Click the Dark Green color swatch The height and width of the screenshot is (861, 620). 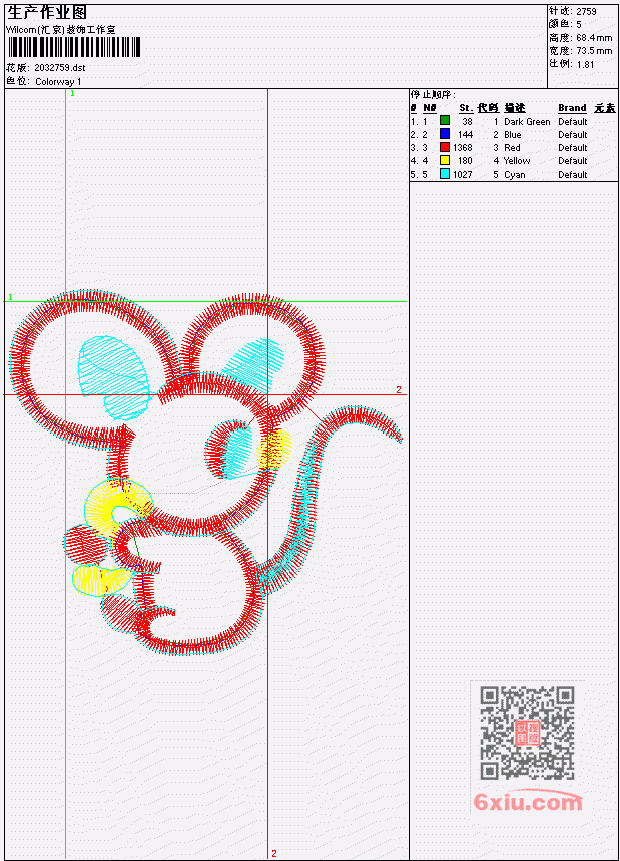pos(445,121)
